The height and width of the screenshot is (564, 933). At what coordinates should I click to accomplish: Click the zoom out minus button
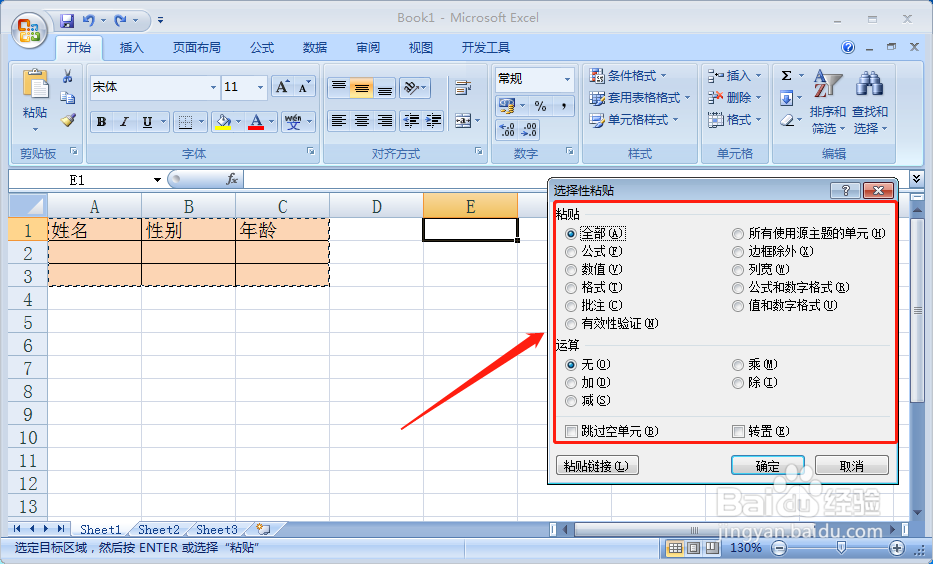point(779,548)
